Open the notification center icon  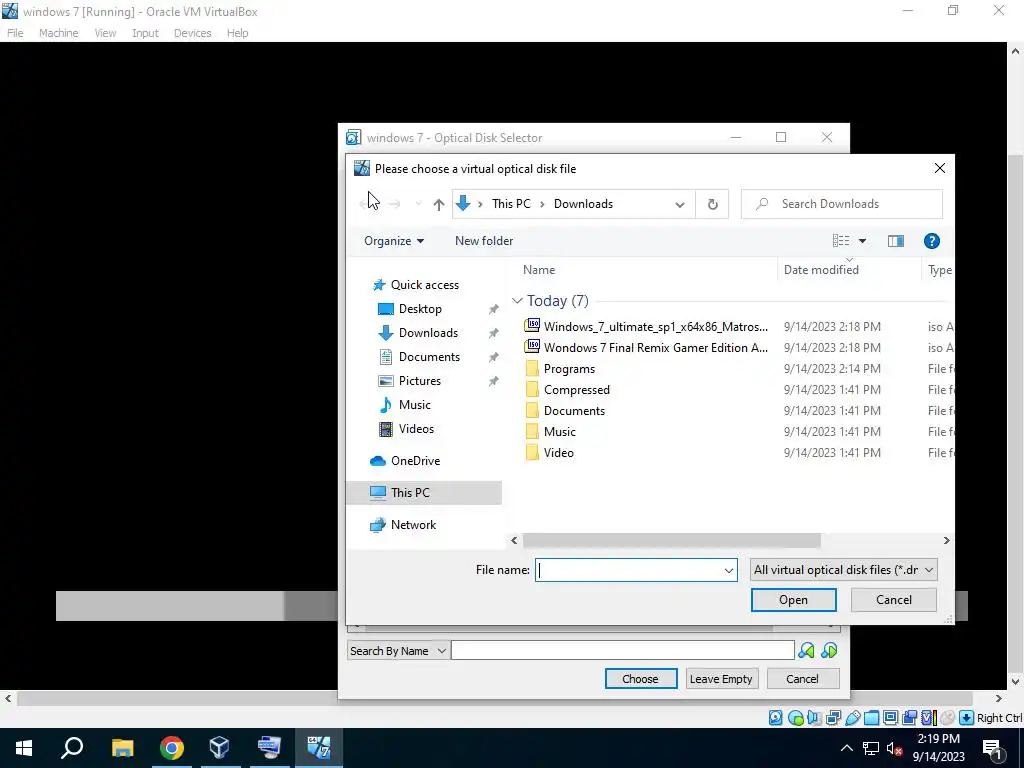[x=992, y=748]
